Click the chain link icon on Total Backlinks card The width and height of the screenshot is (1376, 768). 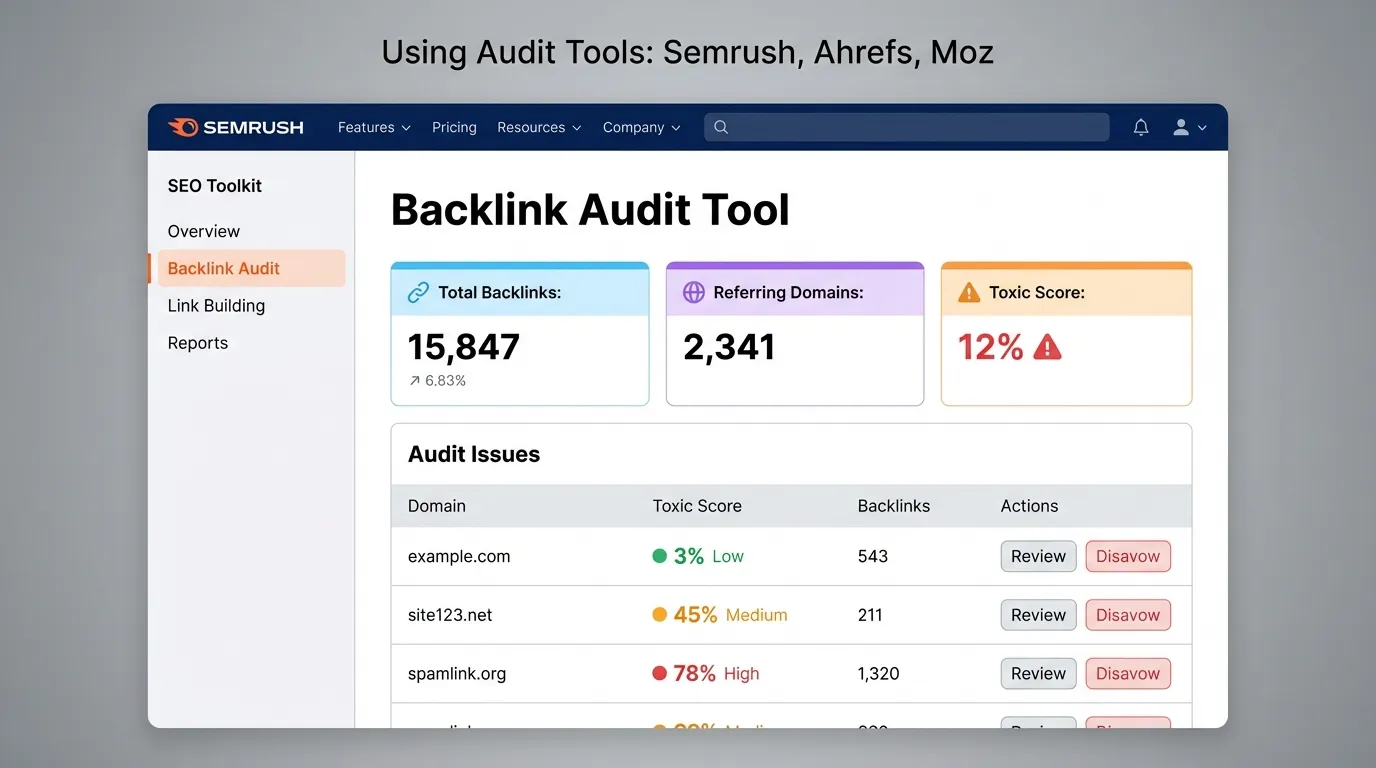(418, 292)
